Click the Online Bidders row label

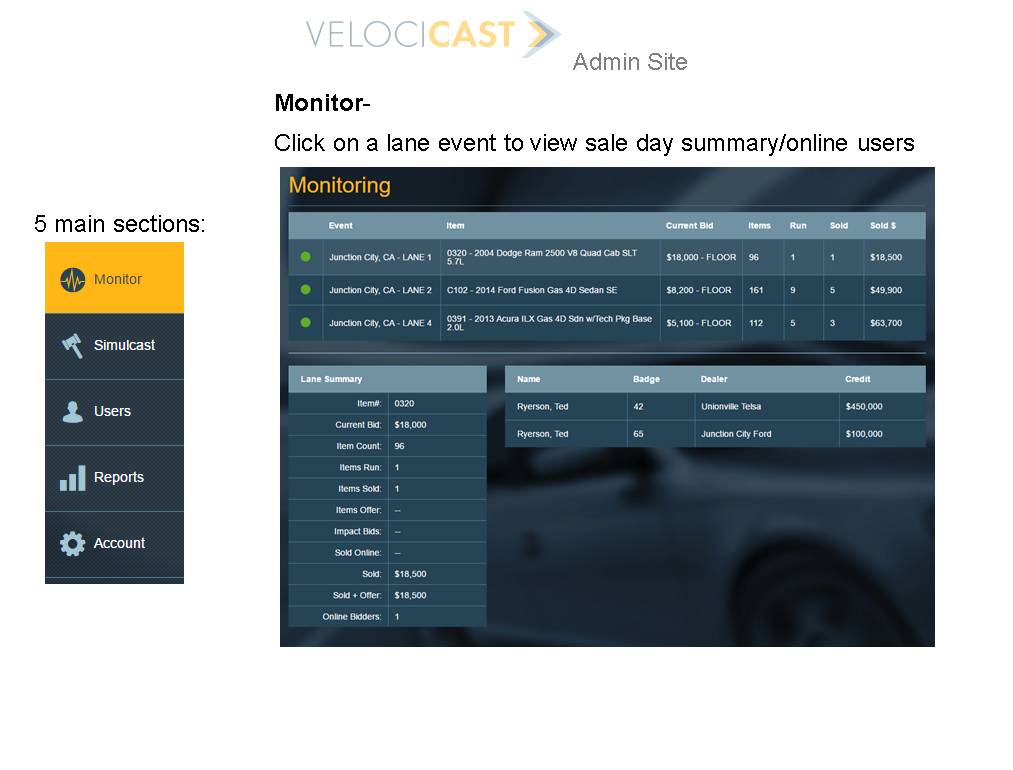pyautogui.click(x=351, y=616)
